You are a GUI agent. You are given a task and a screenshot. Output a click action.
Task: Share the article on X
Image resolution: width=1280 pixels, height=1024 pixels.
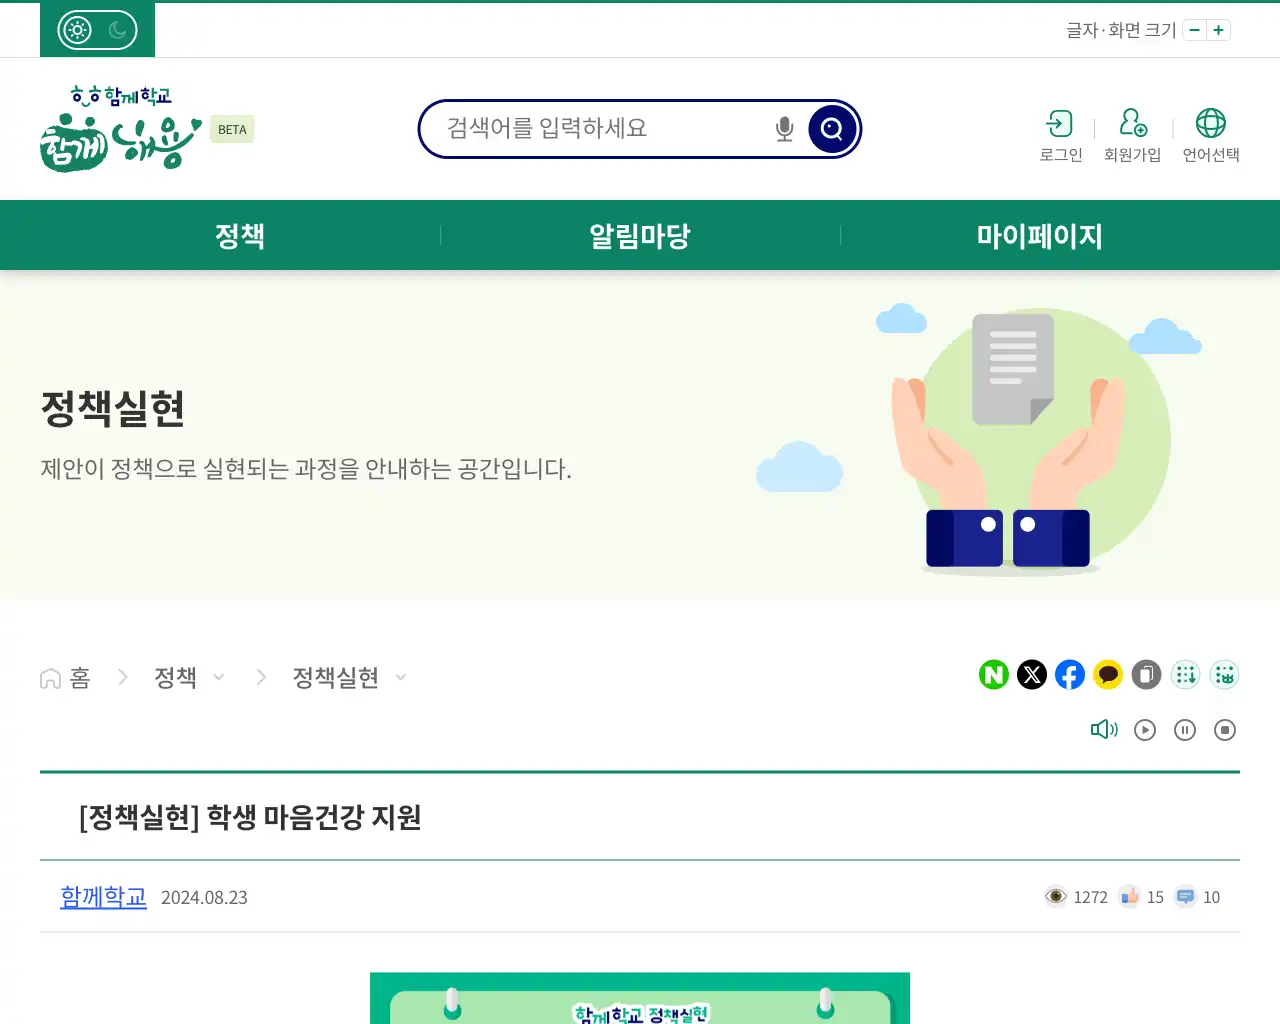tap(1031, 675)
